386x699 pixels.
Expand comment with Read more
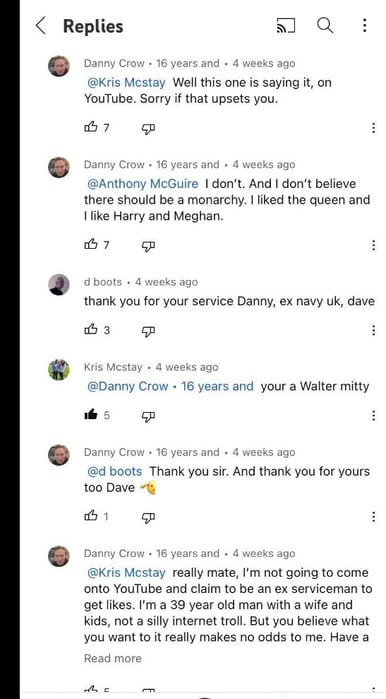click(112, 658)
